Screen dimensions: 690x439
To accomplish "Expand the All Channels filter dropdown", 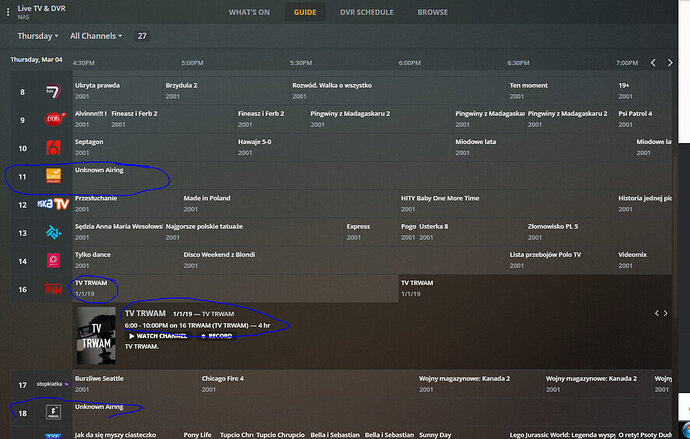I will (x=95, y=36).
